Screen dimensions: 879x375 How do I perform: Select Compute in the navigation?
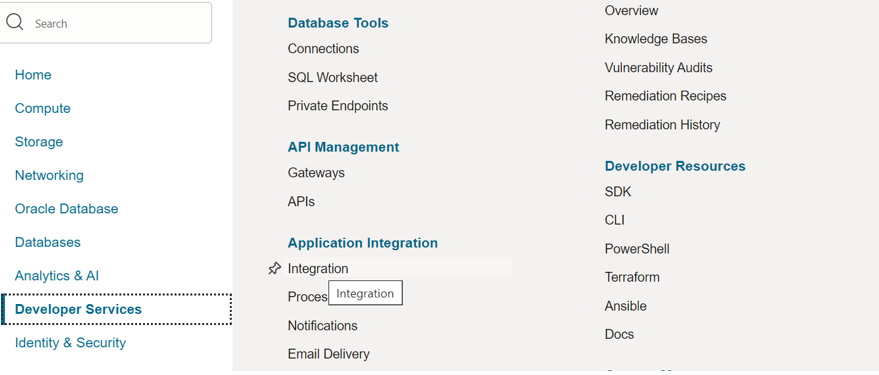click(43, 108)
